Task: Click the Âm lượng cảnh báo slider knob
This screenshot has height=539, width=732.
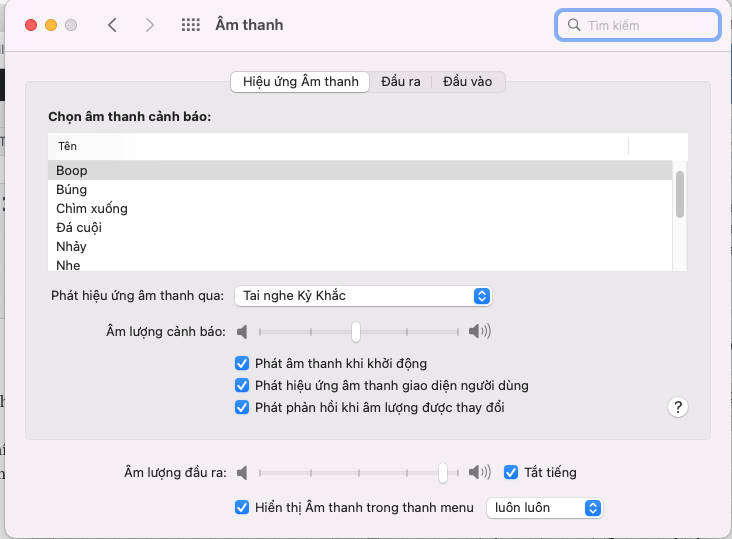Action: point(356,332)
